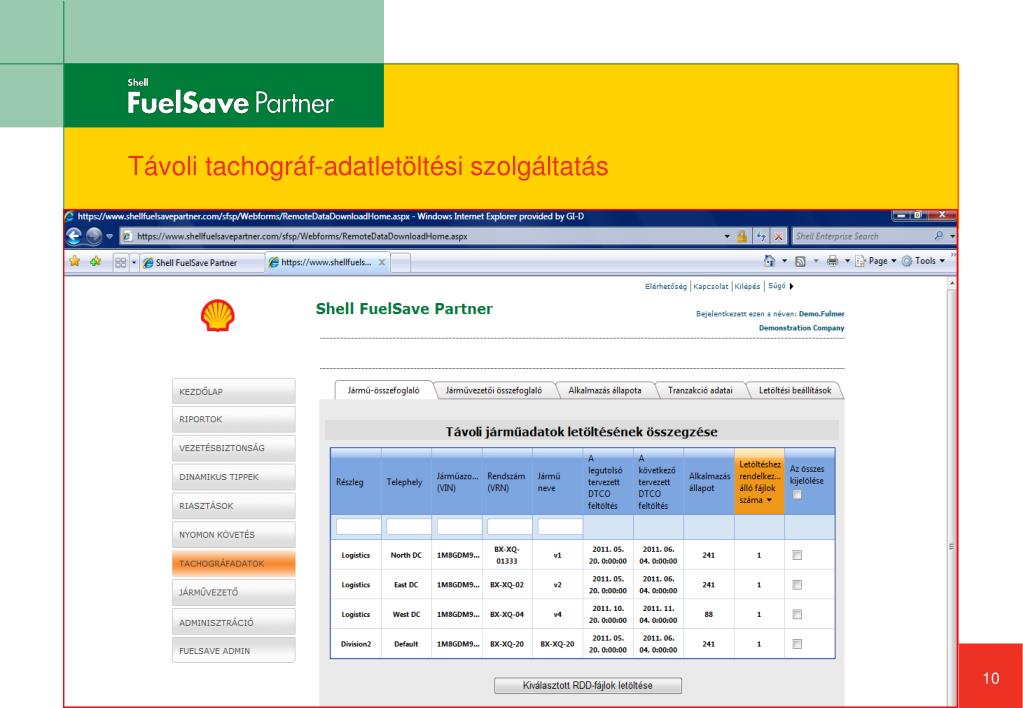Click the Részleg filter input box
This screenshot has height=708, width=1023.
[358, 527]
